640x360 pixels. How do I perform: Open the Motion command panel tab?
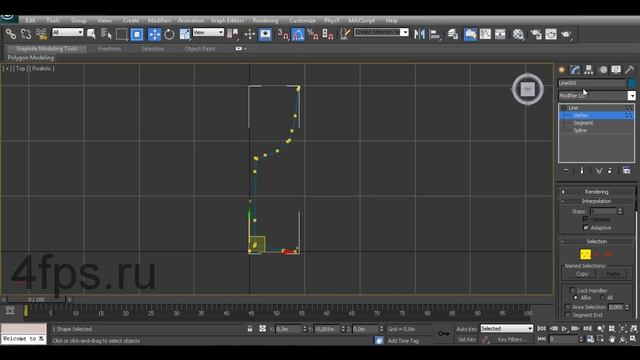(x=603, y=70)
